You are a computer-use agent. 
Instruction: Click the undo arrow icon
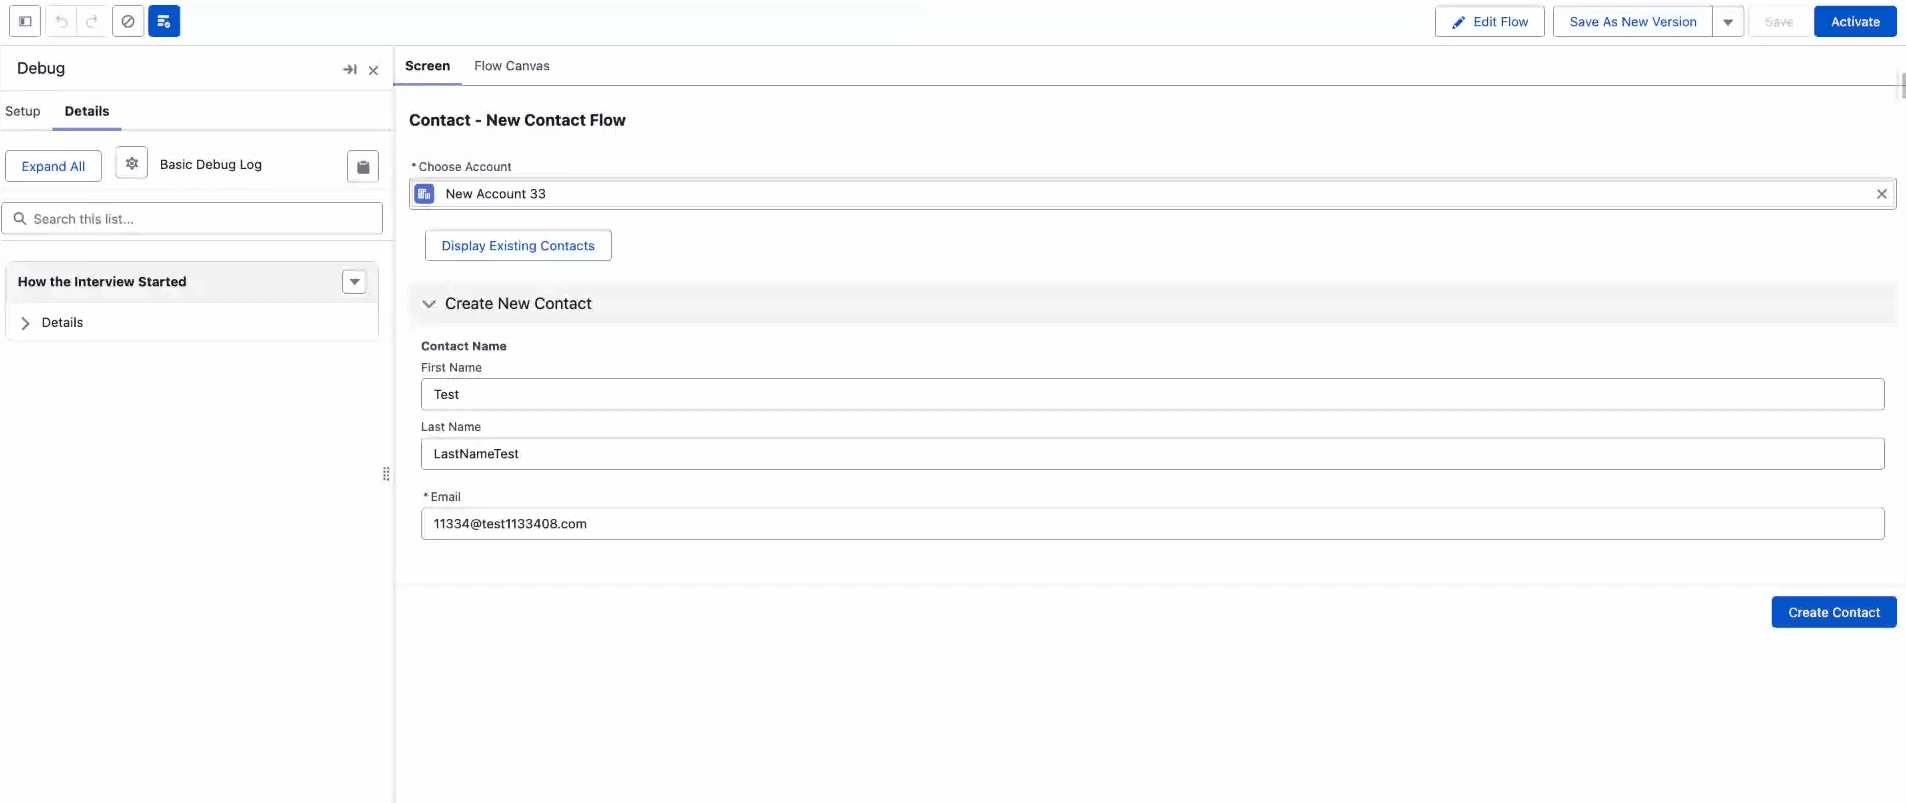coord(61,21)
